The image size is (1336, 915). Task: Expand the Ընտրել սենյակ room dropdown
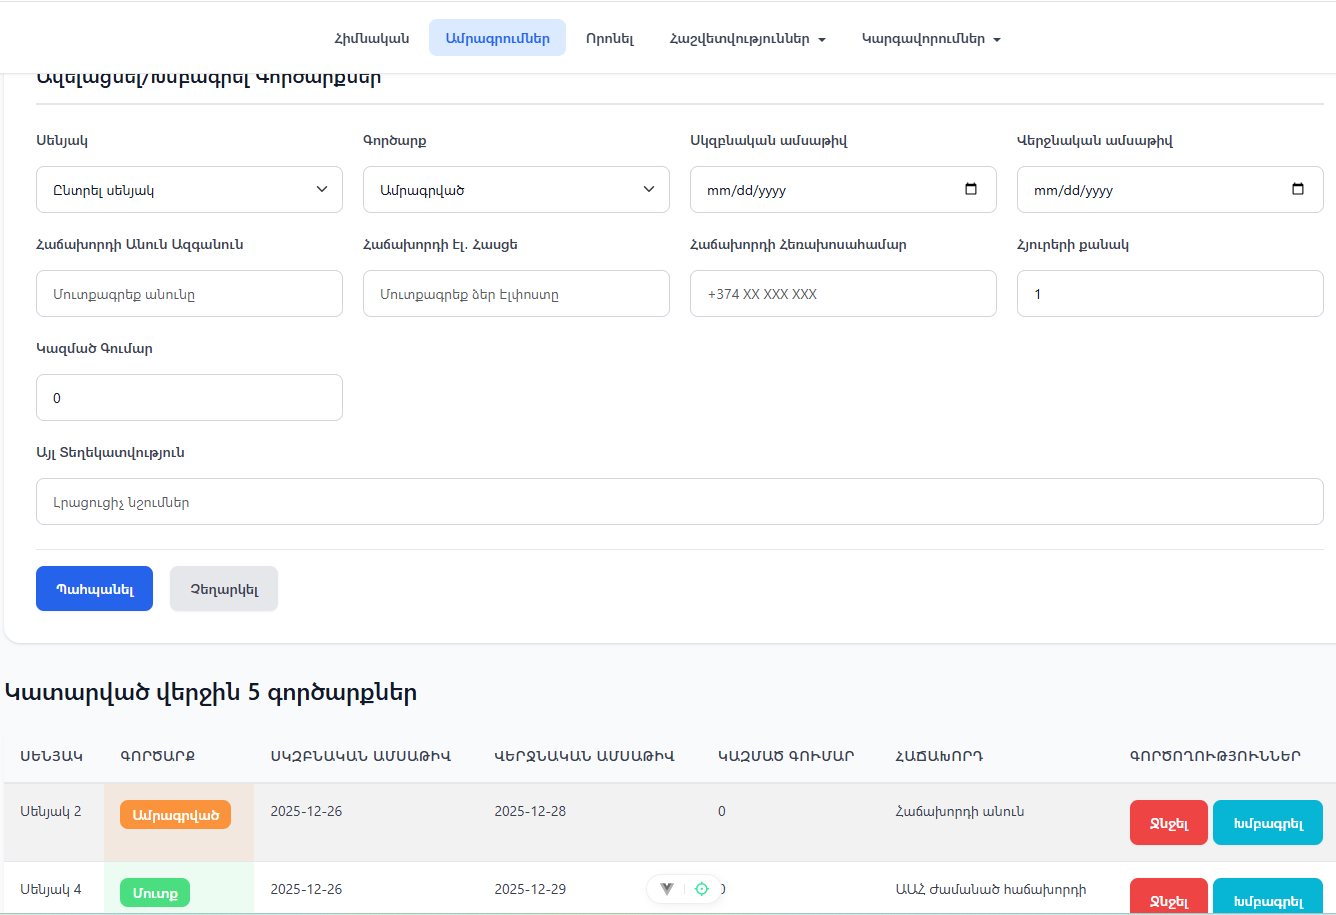(189, 190)
